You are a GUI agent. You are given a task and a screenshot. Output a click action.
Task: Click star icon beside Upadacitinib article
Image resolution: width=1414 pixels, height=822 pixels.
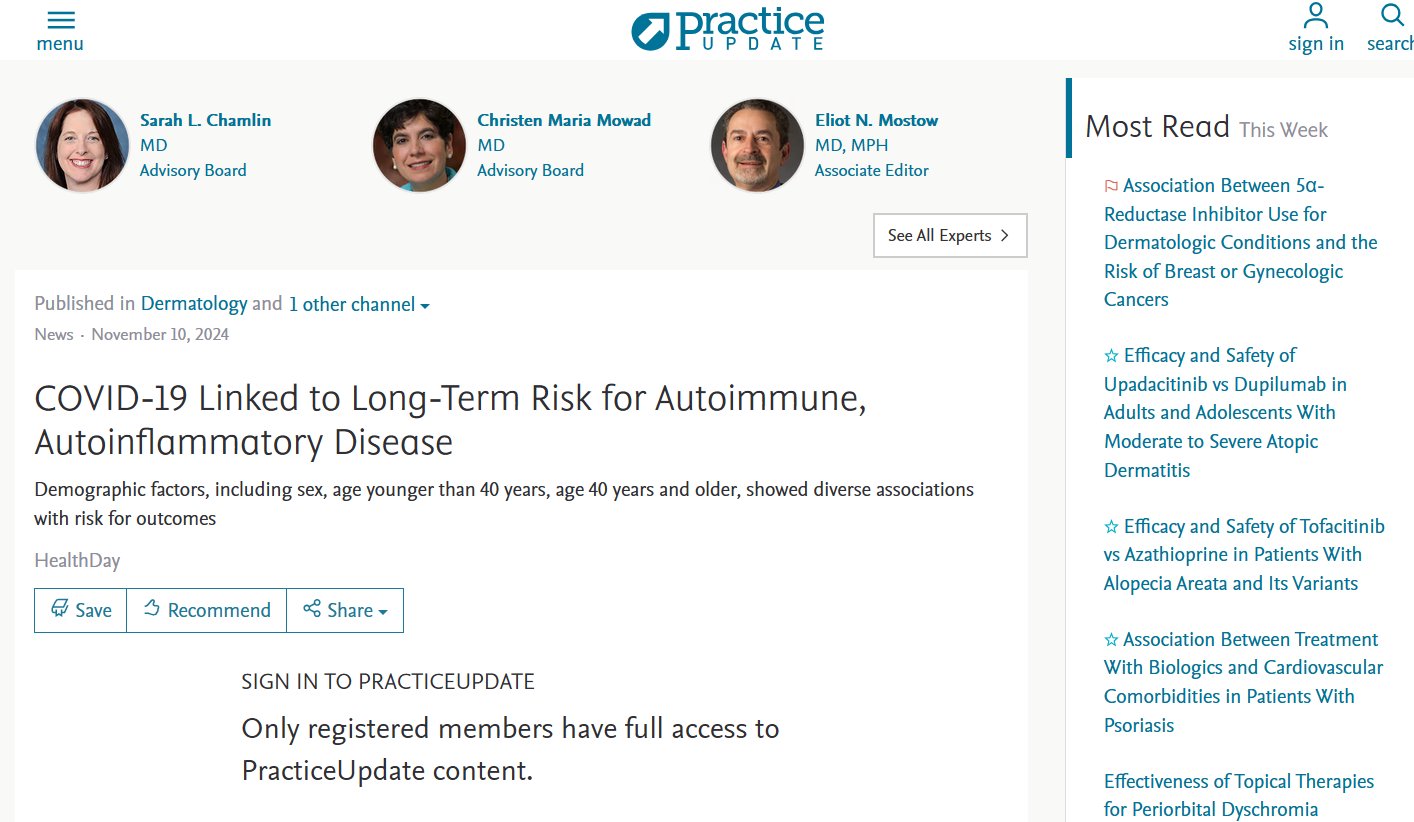click(1111, 356)
